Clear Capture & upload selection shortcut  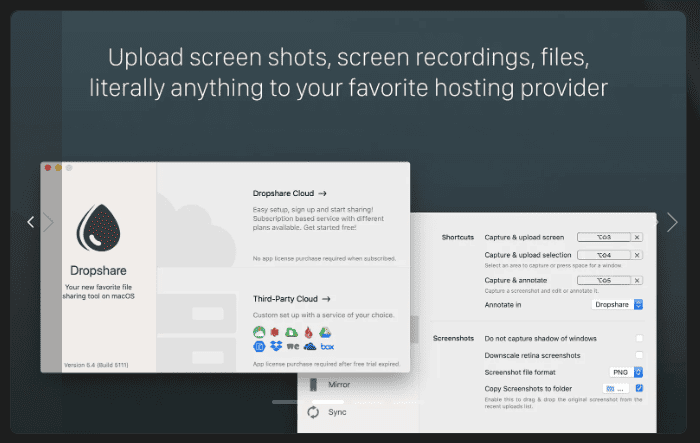pyautogui.click(x=637, y=255)
